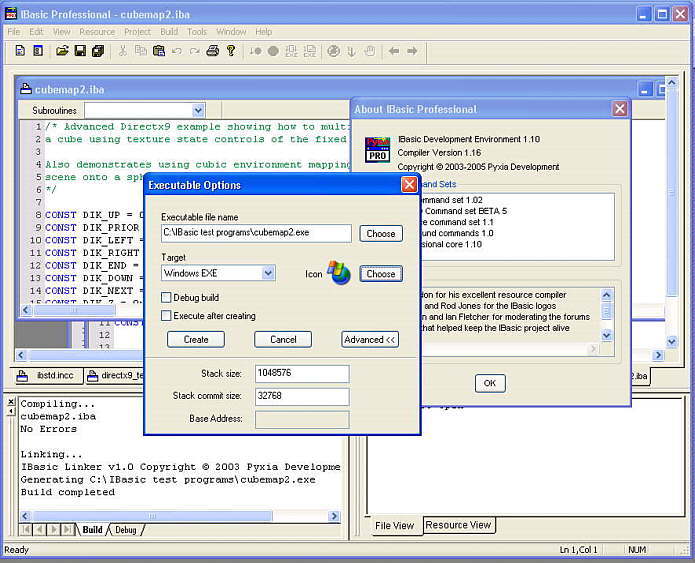Click the Forward right arrow toolbar icon

coord(412,51)
